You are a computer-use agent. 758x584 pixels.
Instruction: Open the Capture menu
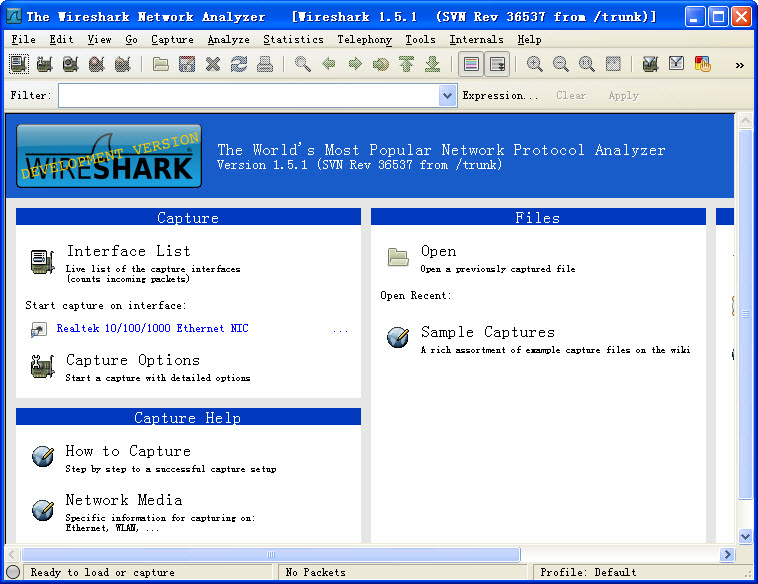click(173, 40)
